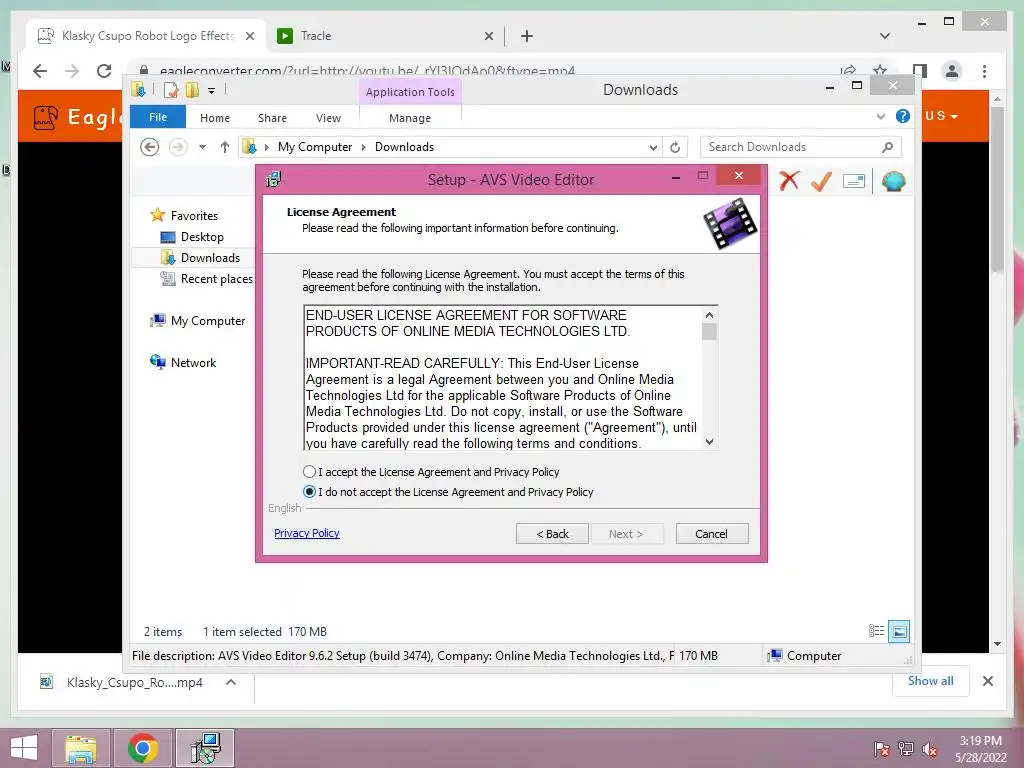This screenshot has width=1024, height=768.
Task: Open File Explorer from the taskbar
Action: pos(81,748)
